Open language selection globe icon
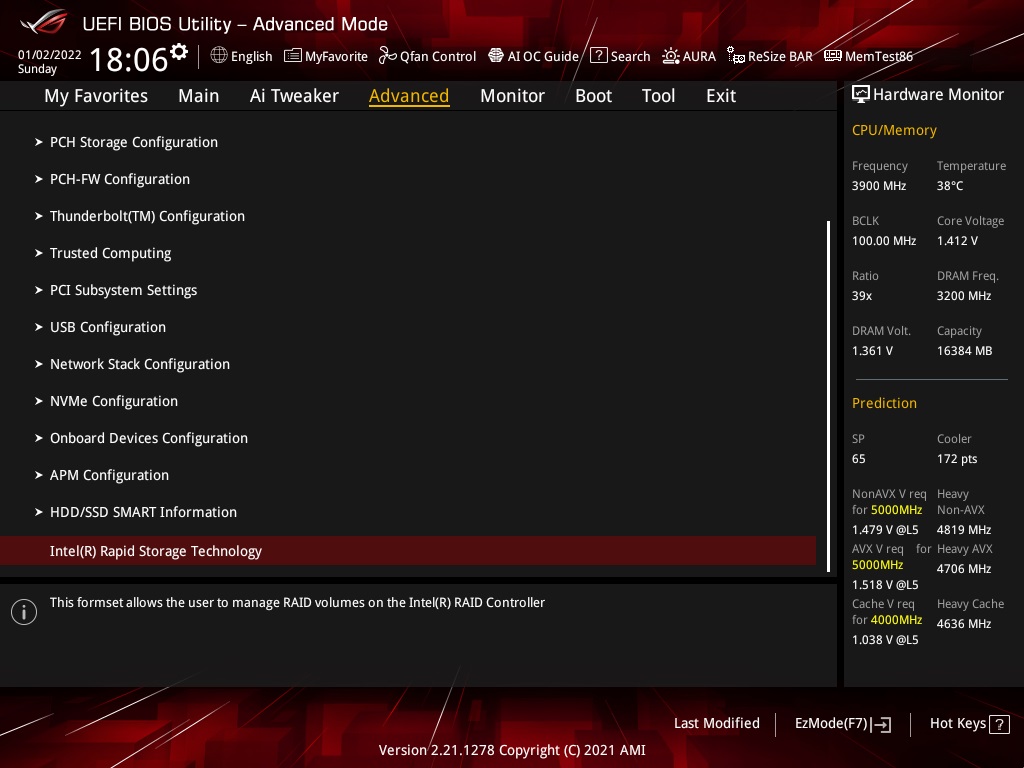This screenshot has height=768, width=1024. pyautogui.click(x=219, y=56)
